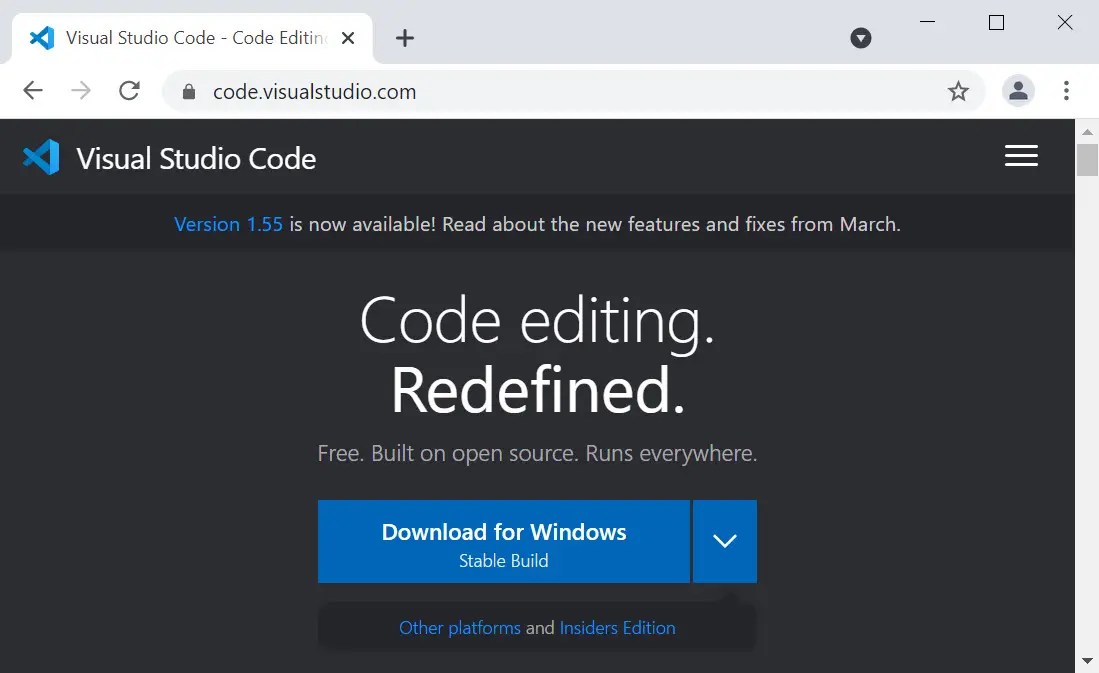The height and width of the screenshot is (673, 1099).
Task: Expand download options chevron next to Download
Action: pos(725,541)
